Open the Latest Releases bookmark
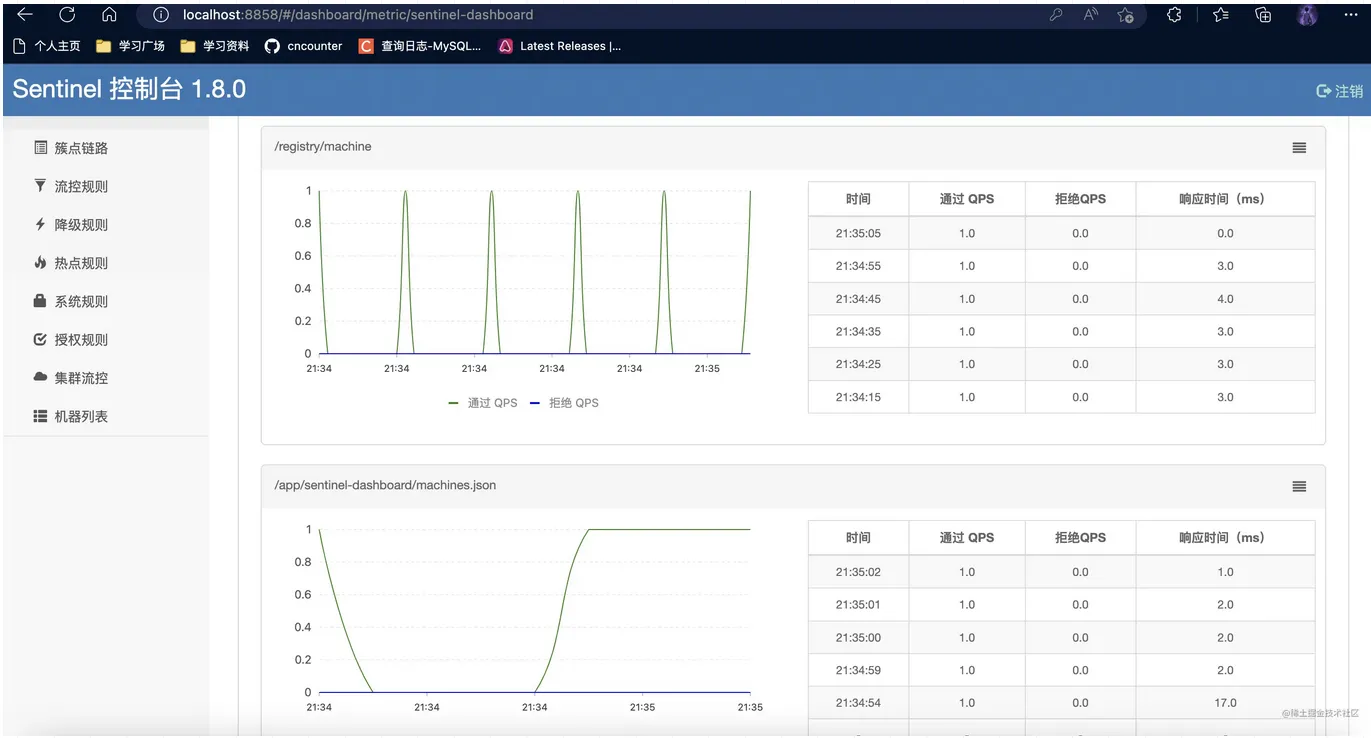 (x=560, y=46)
